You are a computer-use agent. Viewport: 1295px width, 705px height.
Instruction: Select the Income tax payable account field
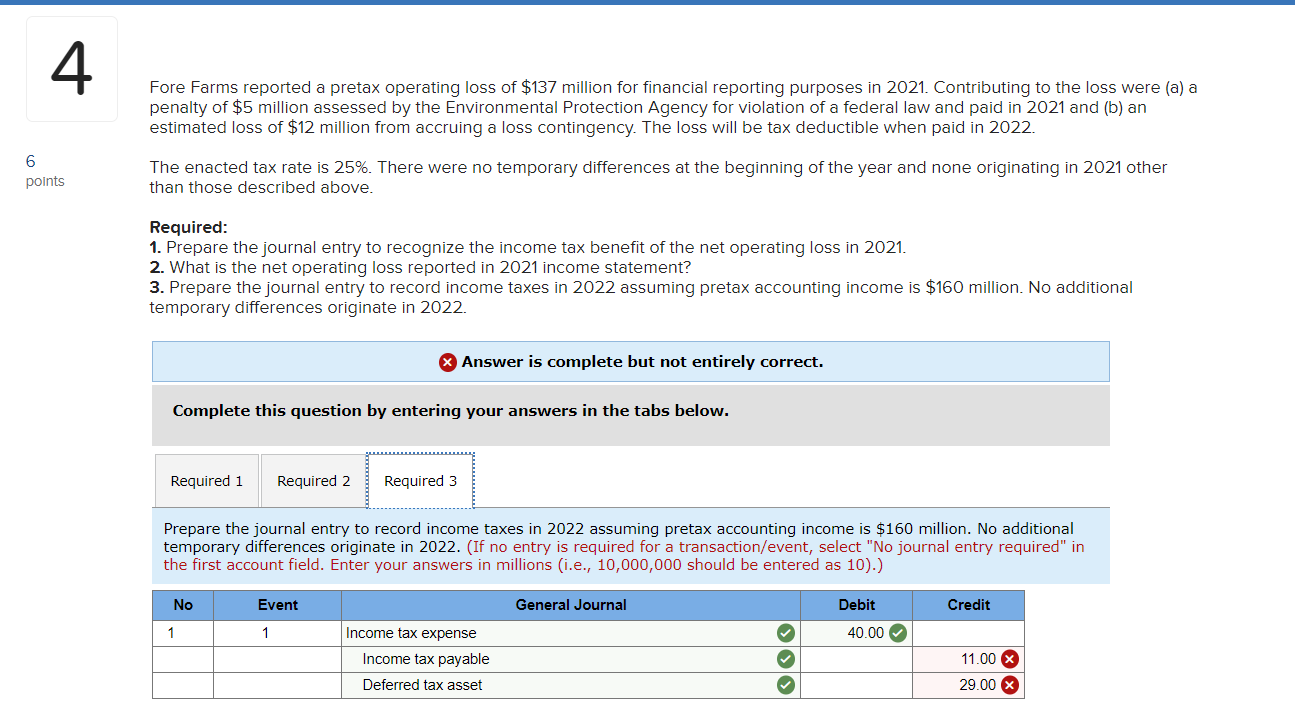pos(570,659)
